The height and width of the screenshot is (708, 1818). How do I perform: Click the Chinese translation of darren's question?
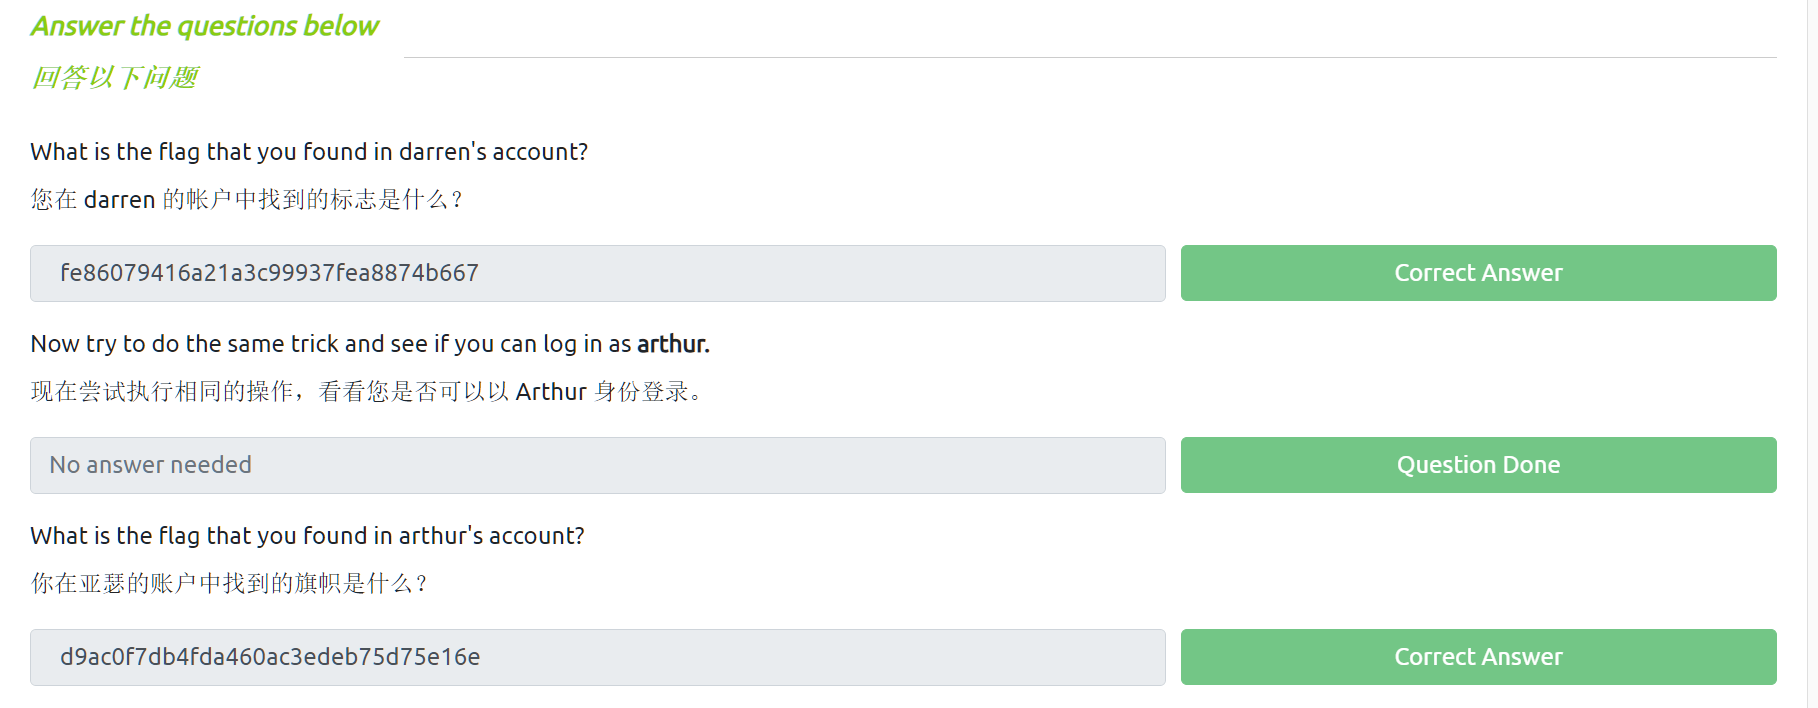pyautogui.click(x=246, y=200)
